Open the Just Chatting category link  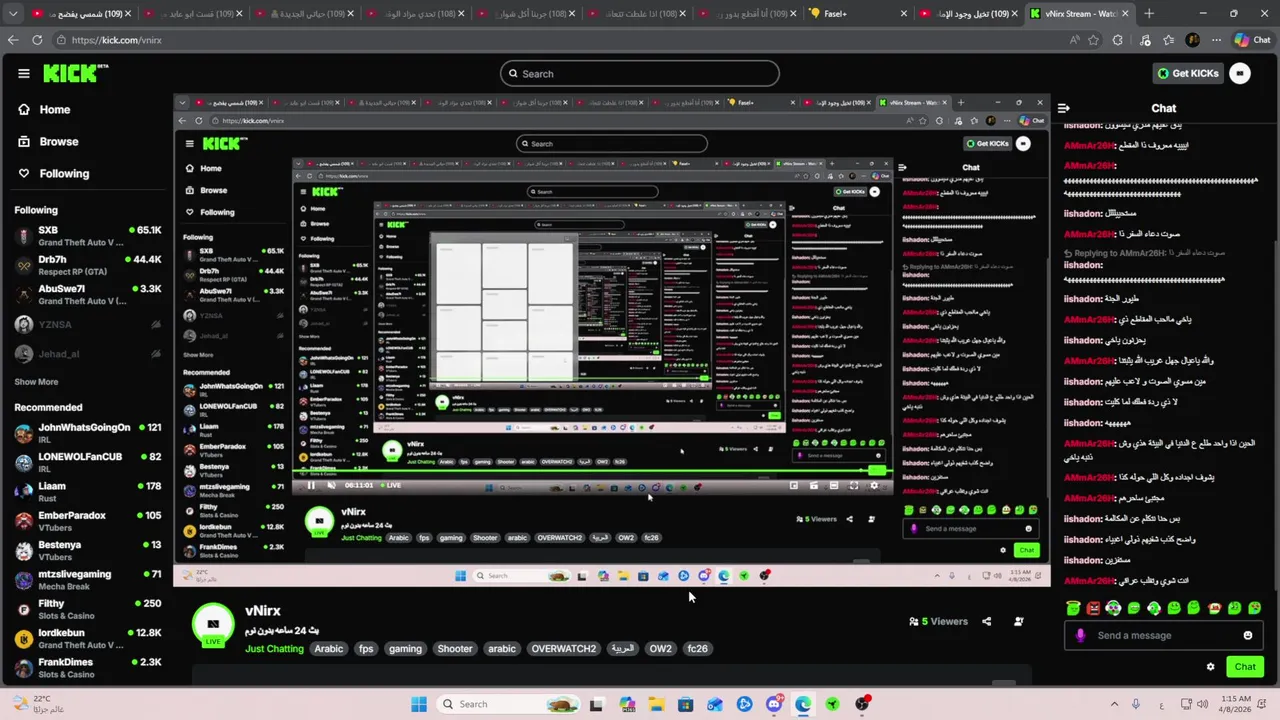[274, 649]
